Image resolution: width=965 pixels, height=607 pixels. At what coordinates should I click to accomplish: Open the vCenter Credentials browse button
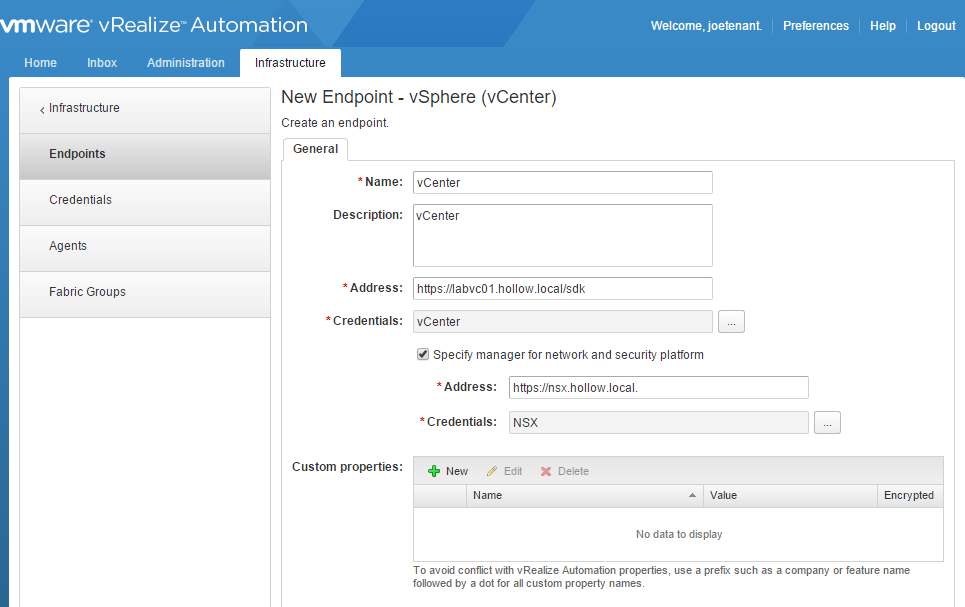tap(731, 321)
